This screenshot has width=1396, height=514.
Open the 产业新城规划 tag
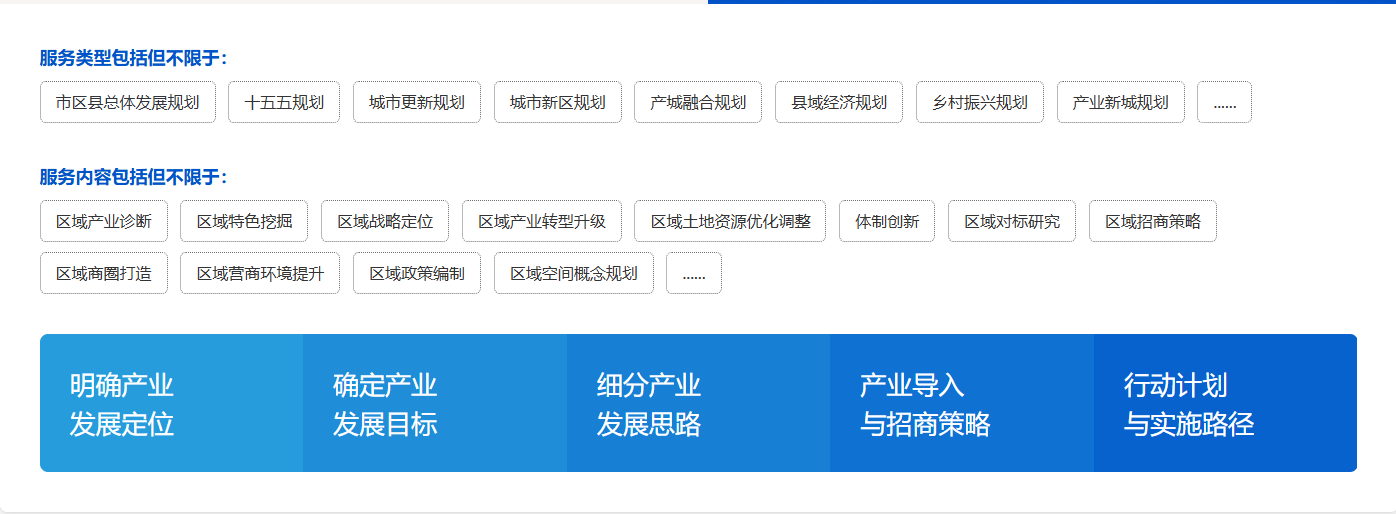pos(1120,102)
